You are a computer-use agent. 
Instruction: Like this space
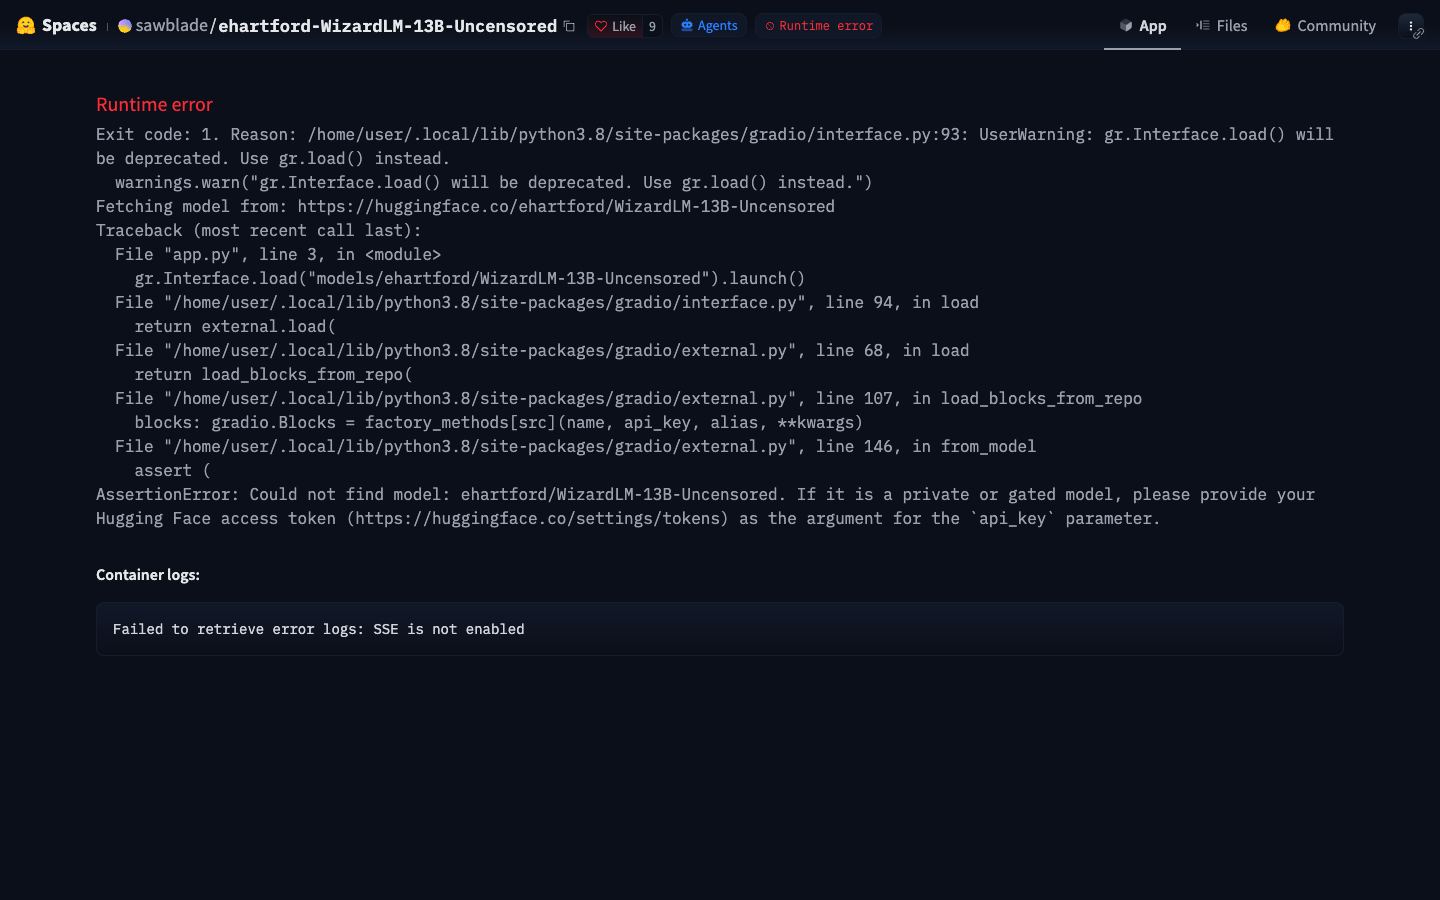click(615, 26)
